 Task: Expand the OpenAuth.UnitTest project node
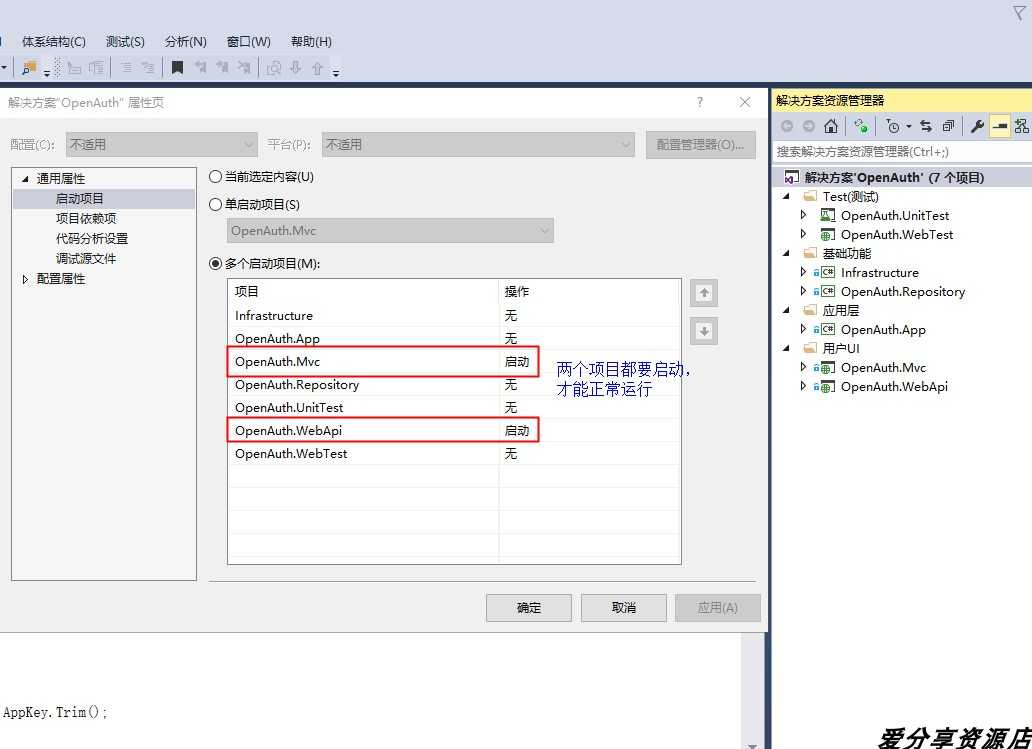tap(803, 215)
